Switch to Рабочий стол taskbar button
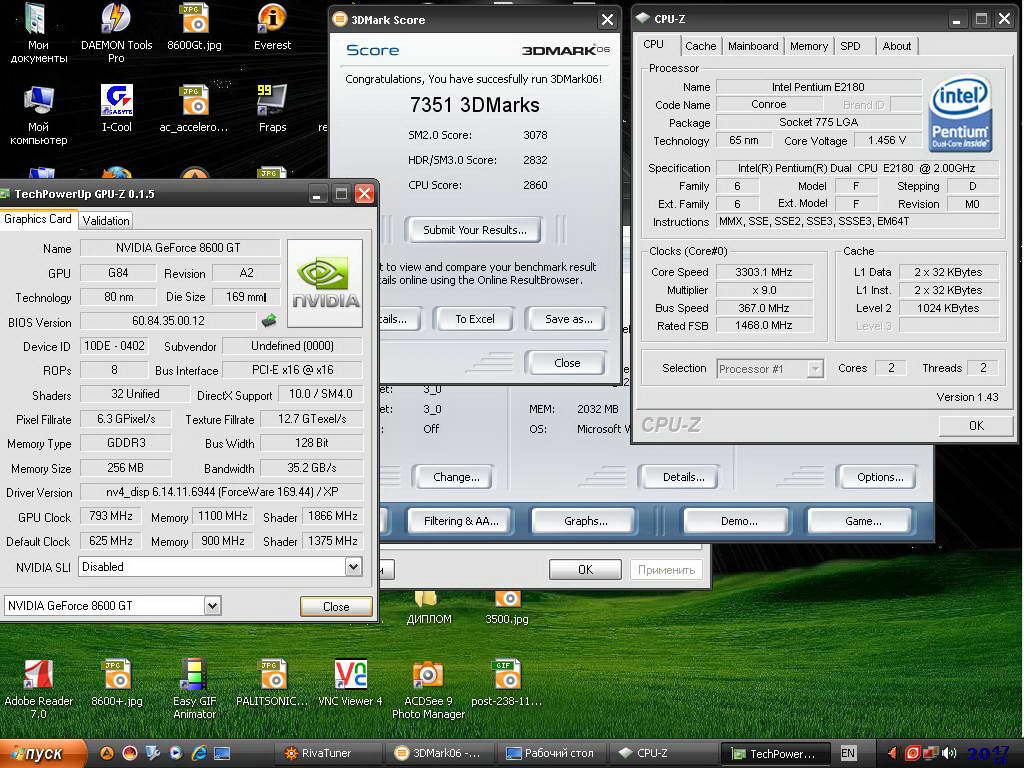The width and height of the screenshot is (1024, 768). 553,753
